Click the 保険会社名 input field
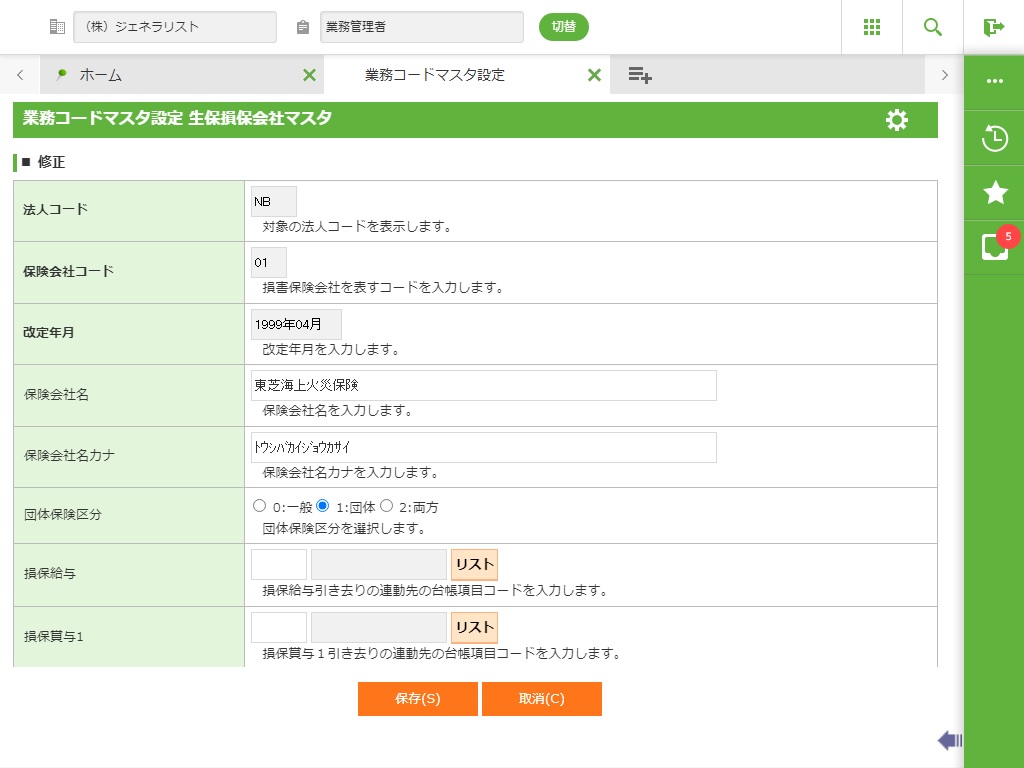1024x768 pixels. 484,385
